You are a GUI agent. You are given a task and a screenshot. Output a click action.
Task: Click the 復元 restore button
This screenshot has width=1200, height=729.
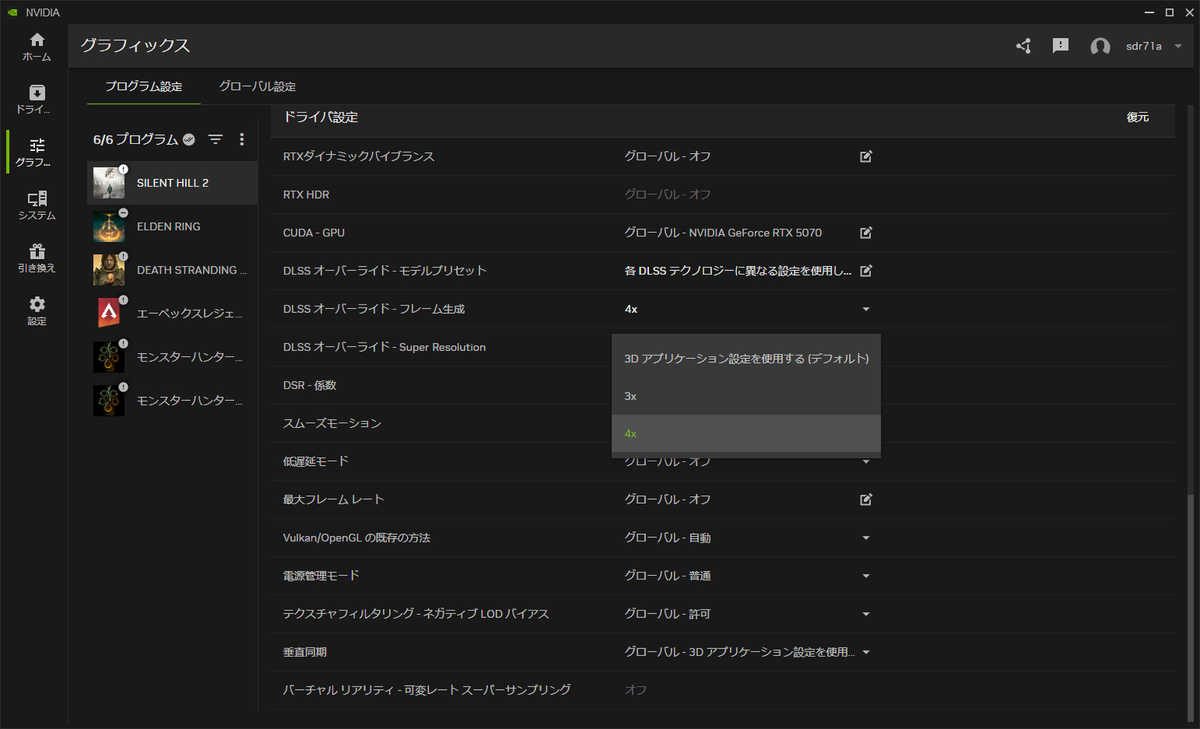(x=1137, y=118)
